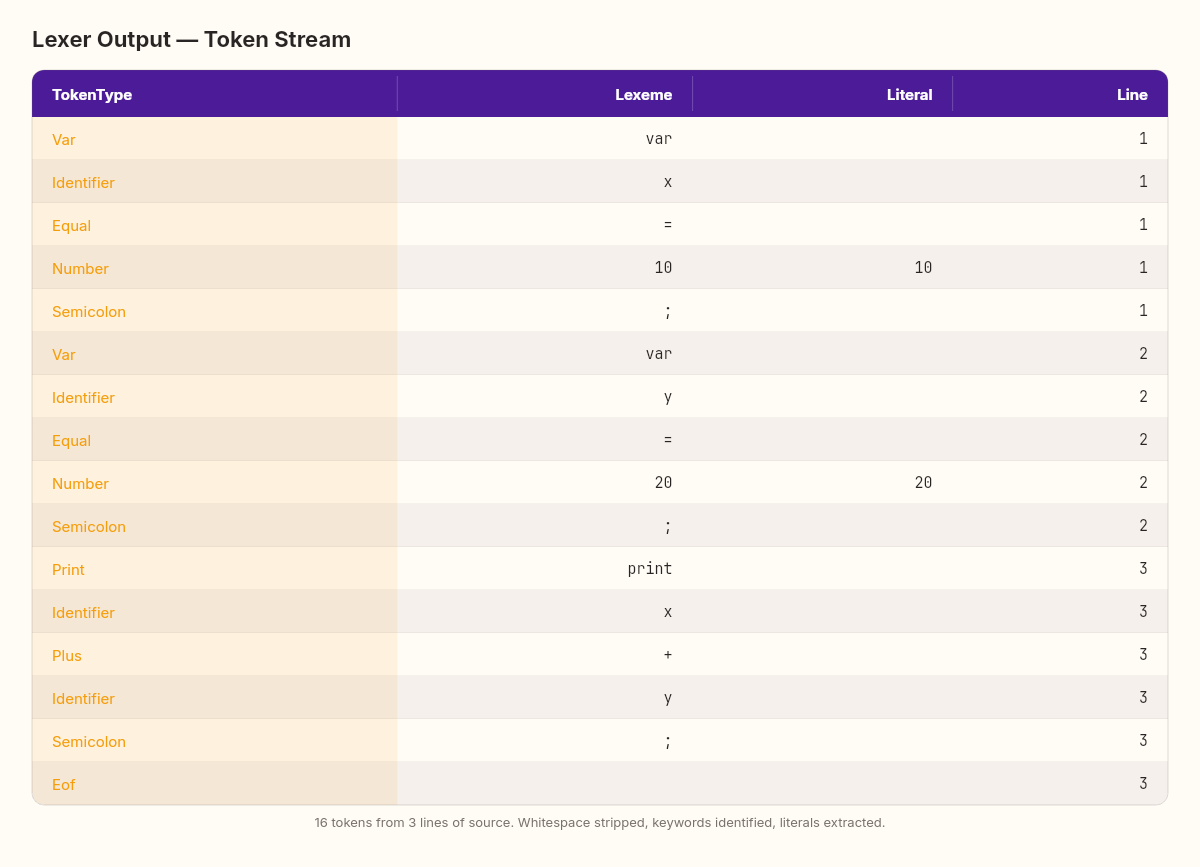Click the Literal column header
This screenshot has height=867, width=1200.
coord(822,95)
